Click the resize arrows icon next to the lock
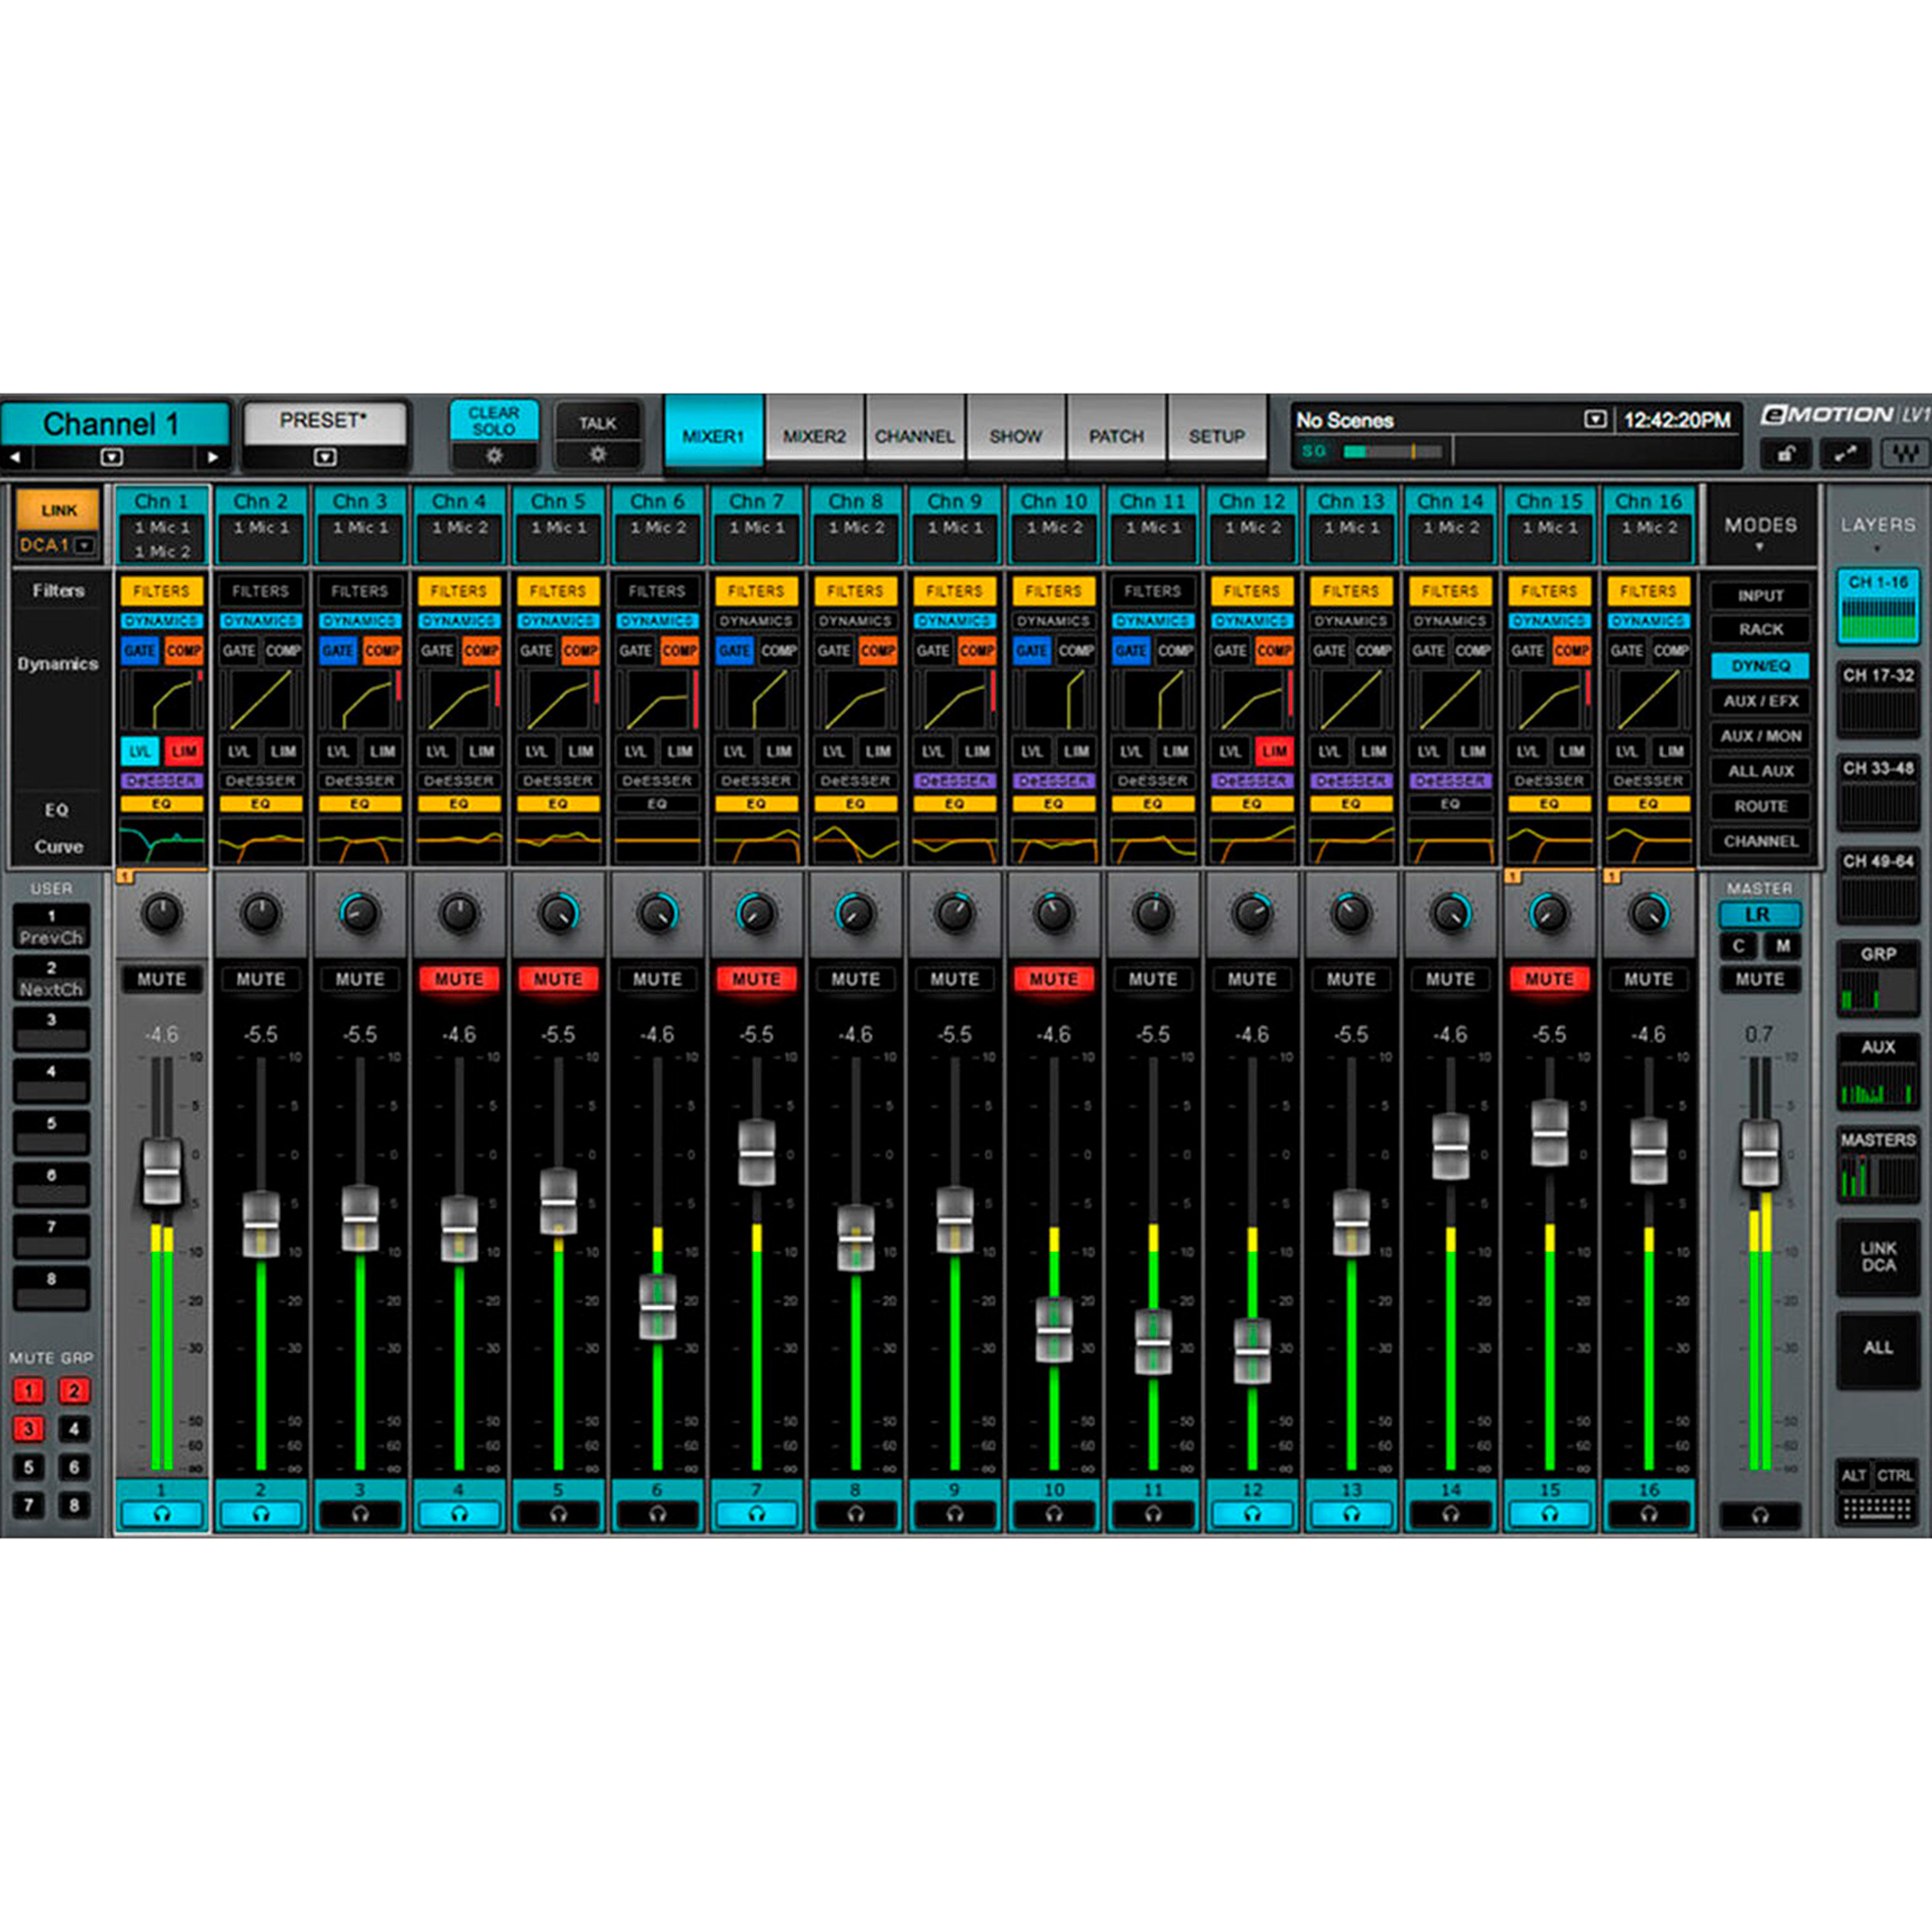The height and width of the screenshot is (1932, 1932). tap(1845, 453)
